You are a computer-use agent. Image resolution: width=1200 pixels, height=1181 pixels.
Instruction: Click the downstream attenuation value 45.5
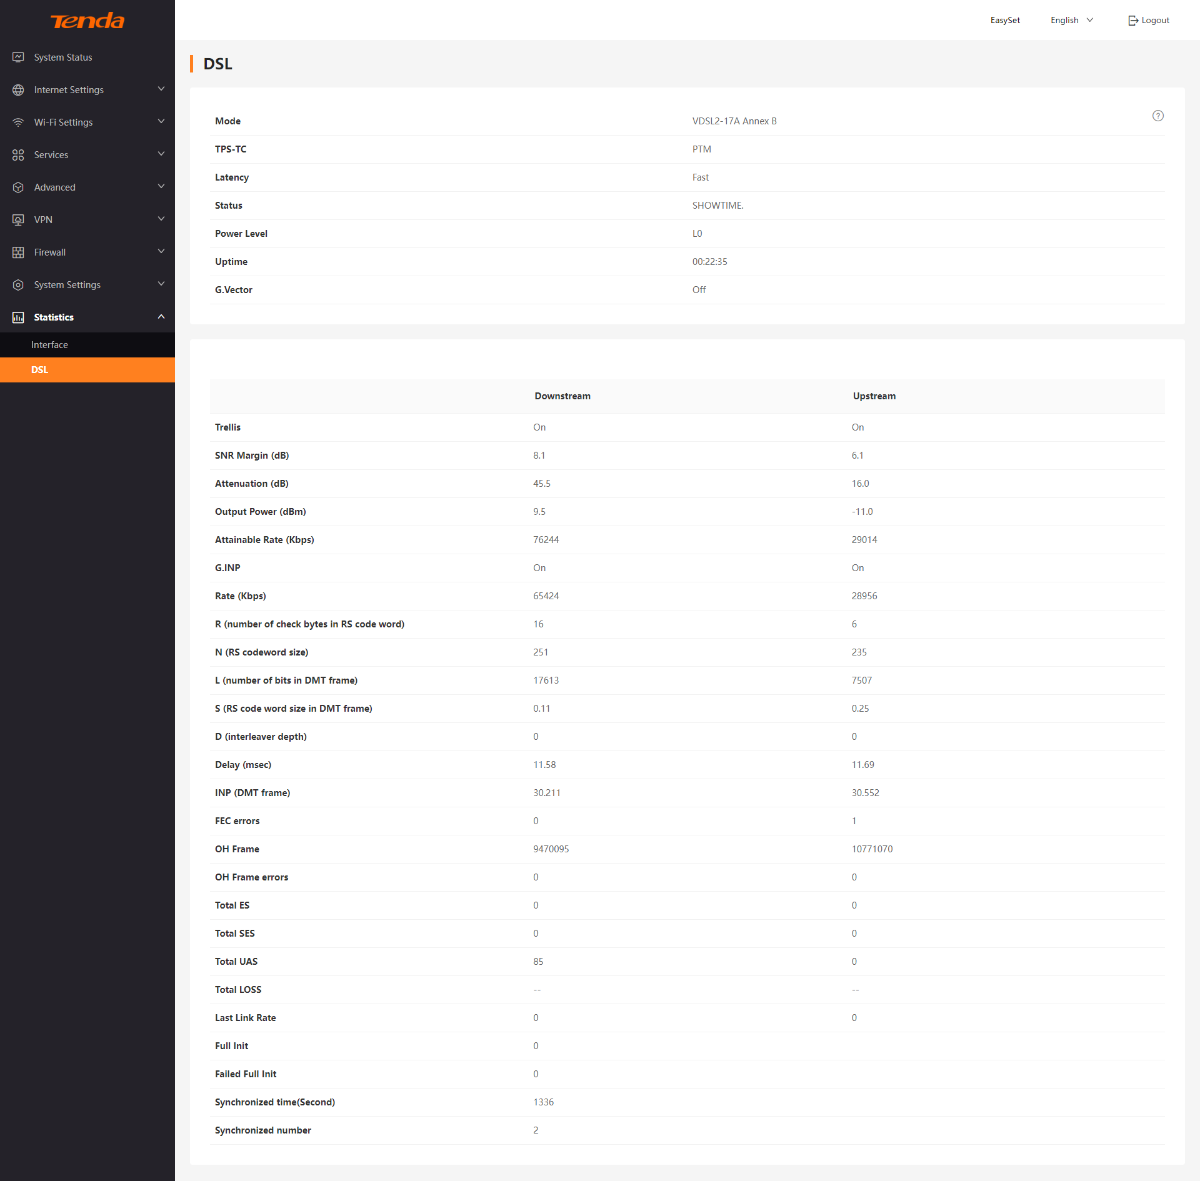tap(542, 484)
